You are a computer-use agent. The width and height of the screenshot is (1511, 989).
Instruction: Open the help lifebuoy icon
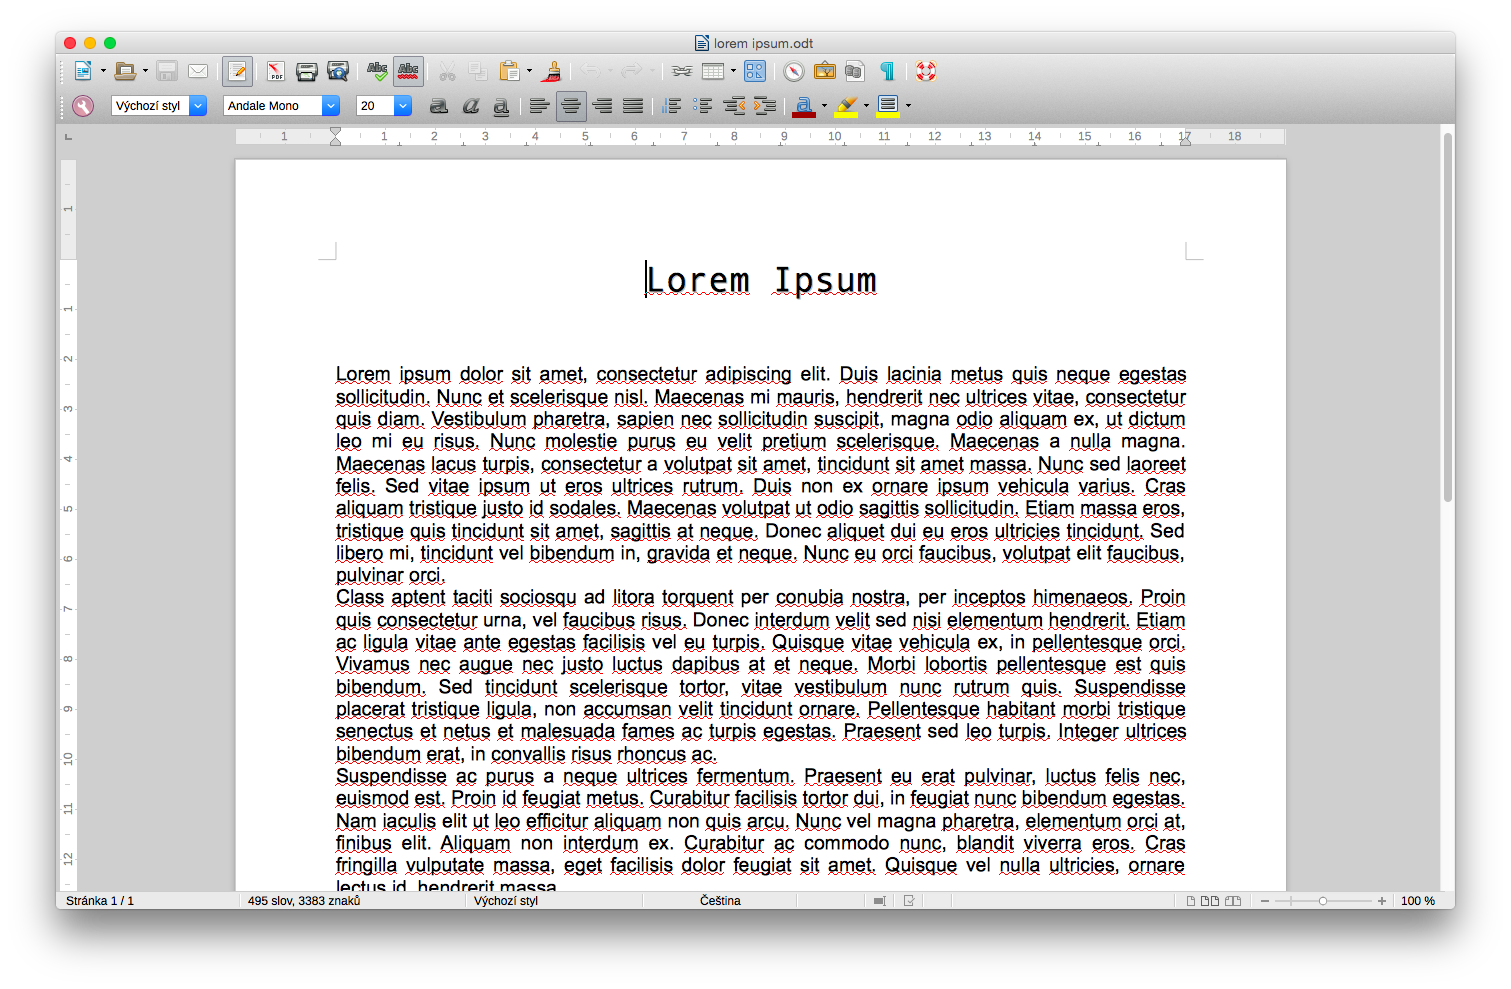(x=926, y=71)
